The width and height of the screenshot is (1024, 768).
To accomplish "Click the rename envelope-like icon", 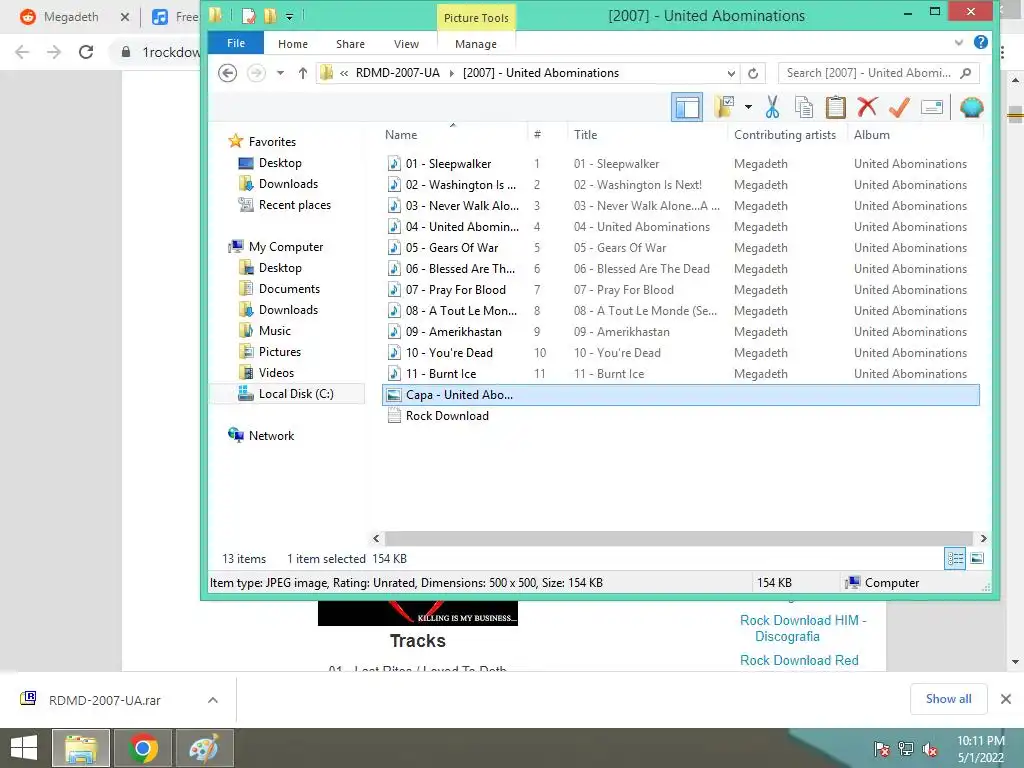I will pyautogui.click(x=932, y=107).
